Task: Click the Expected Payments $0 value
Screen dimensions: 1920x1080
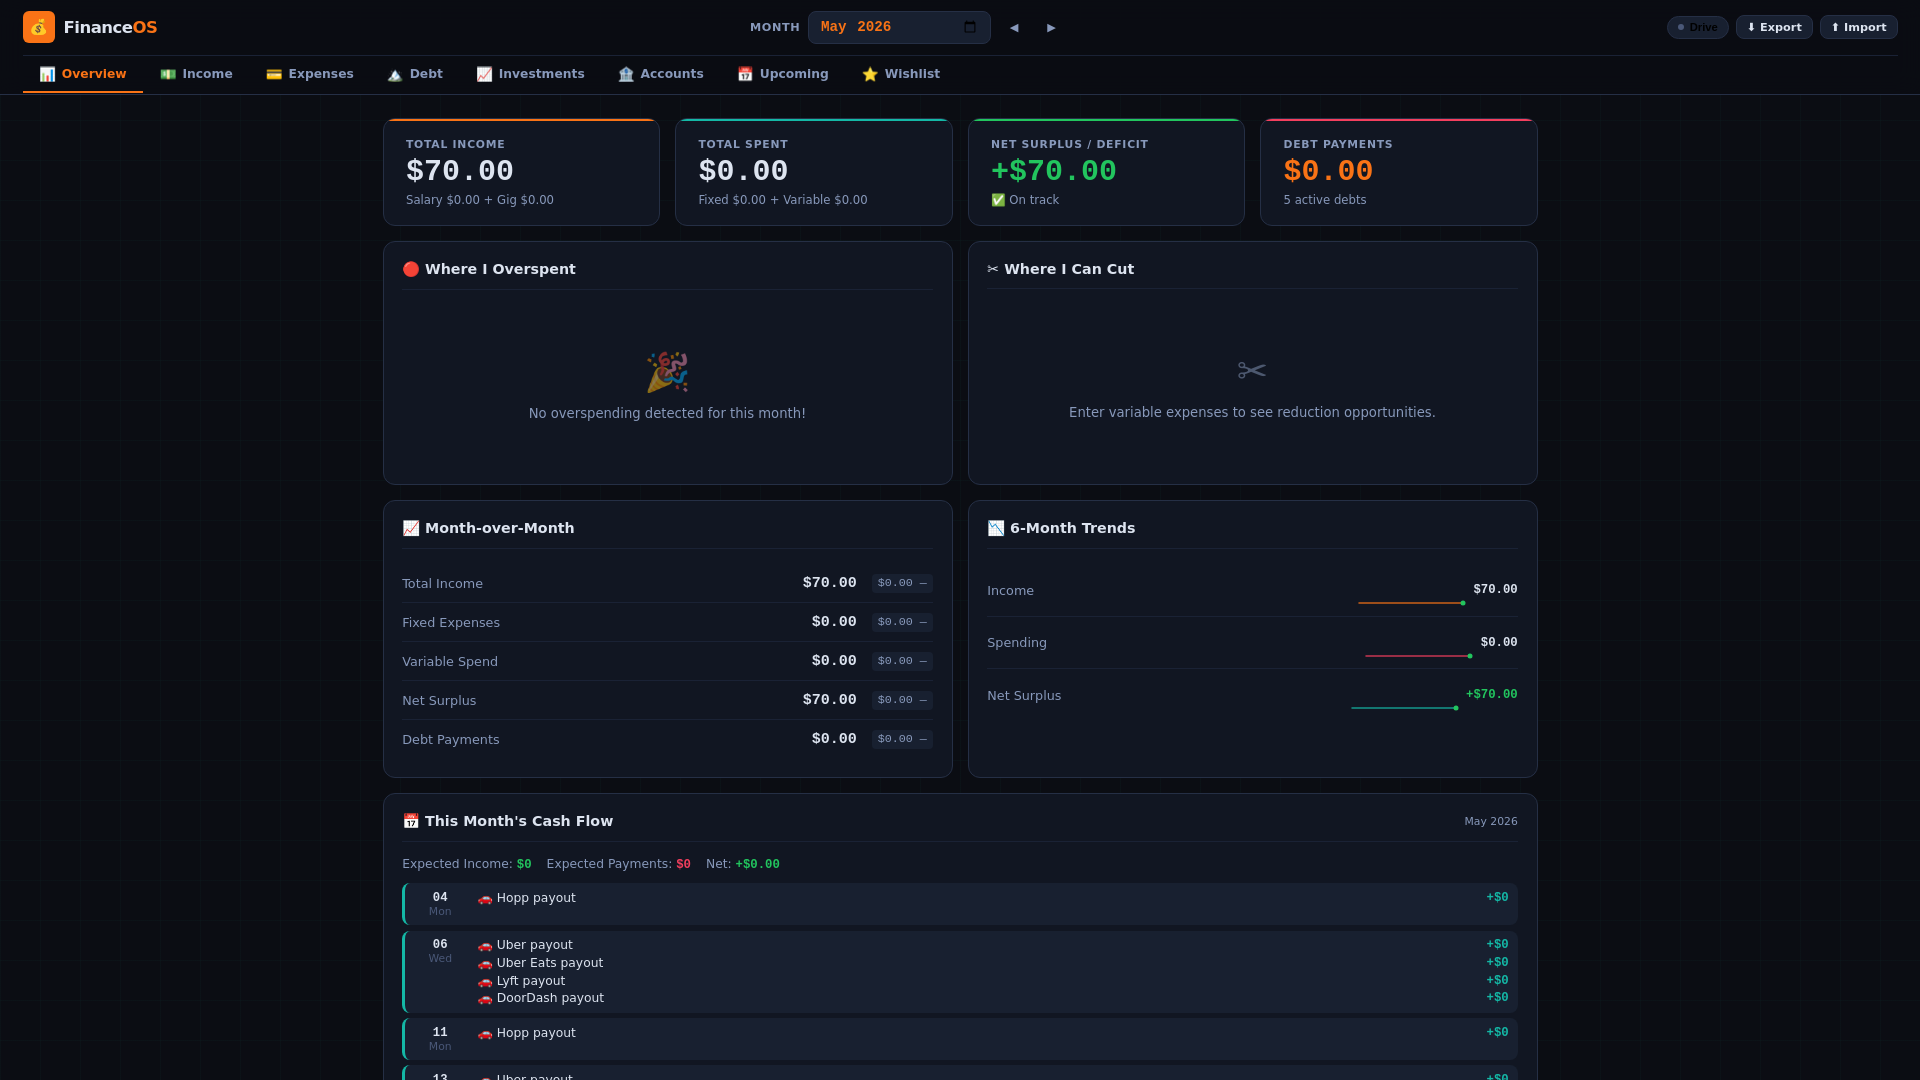Action: point(683,864)
